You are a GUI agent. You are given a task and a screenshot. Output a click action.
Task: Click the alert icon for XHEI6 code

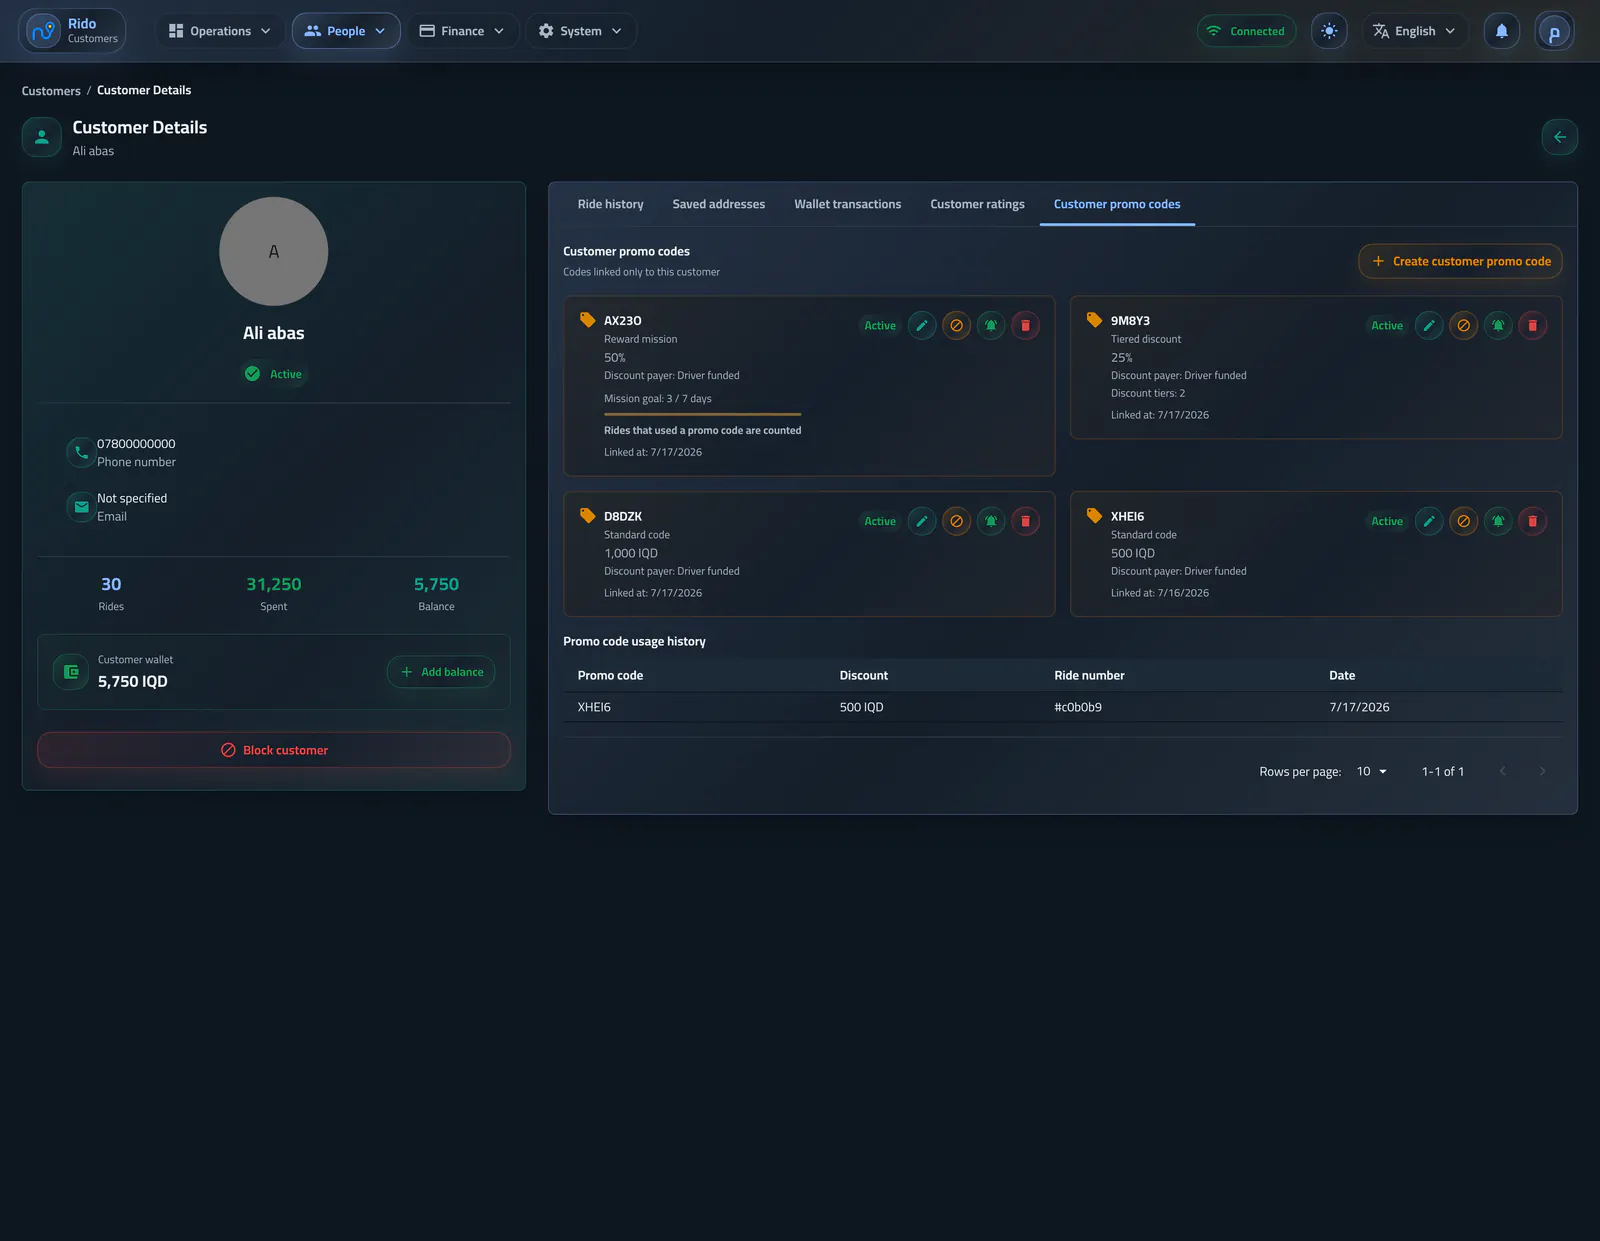[1498, 522]
